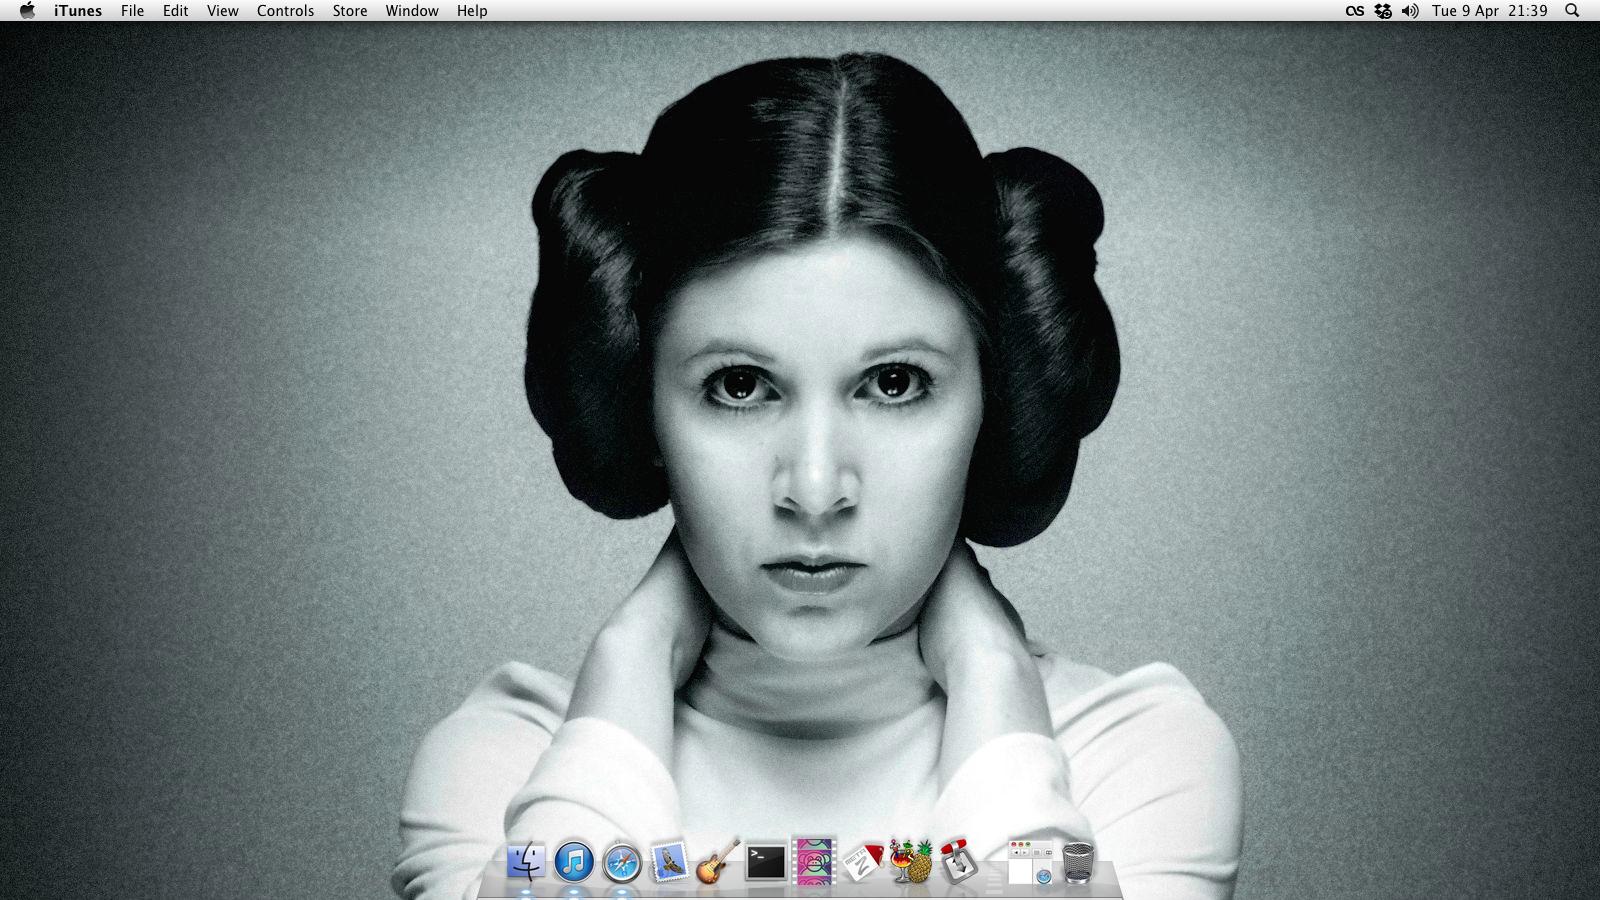Open the File menu
Image resolution: width=1600 pixels, height=900 pixels.
point(132,11)
